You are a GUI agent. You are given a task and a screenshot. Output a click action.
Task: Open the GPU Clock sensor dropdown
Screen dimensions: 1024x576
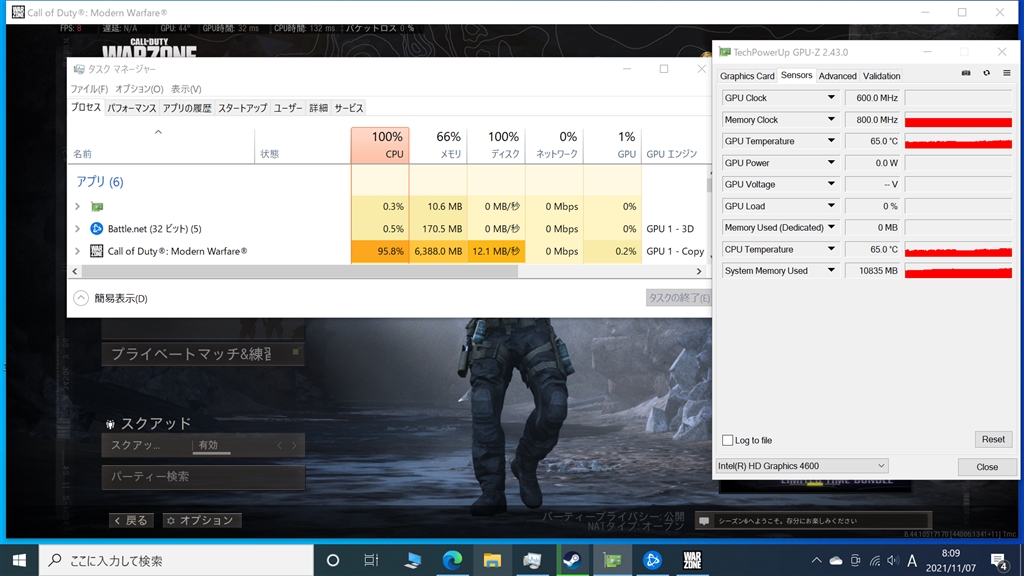click(x=831, y=98)
